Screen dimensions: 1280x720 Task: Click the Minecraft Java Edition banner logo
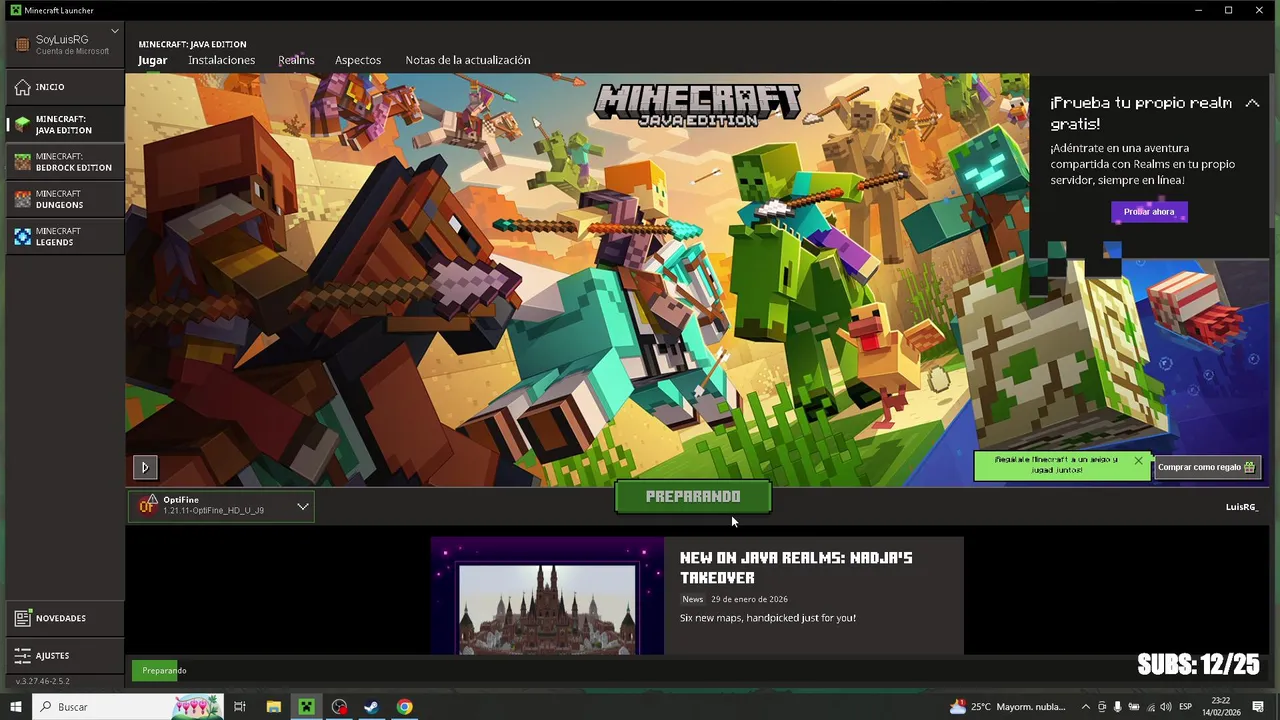click(x=697, y=105)
